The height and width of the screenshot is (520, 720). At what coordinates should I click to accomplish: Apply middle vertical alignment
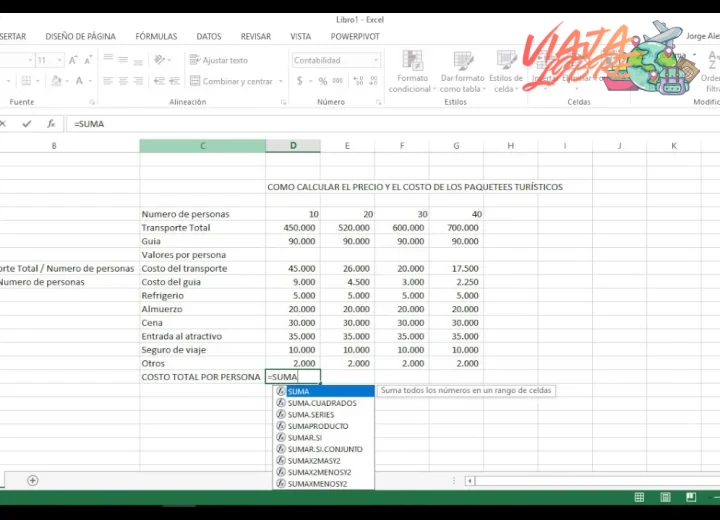tap(123, 60)
